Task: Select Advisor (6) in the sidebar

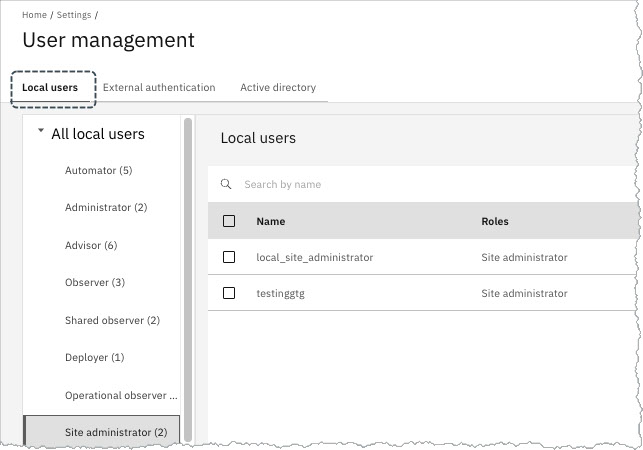Action: click(x=91, y=245)
